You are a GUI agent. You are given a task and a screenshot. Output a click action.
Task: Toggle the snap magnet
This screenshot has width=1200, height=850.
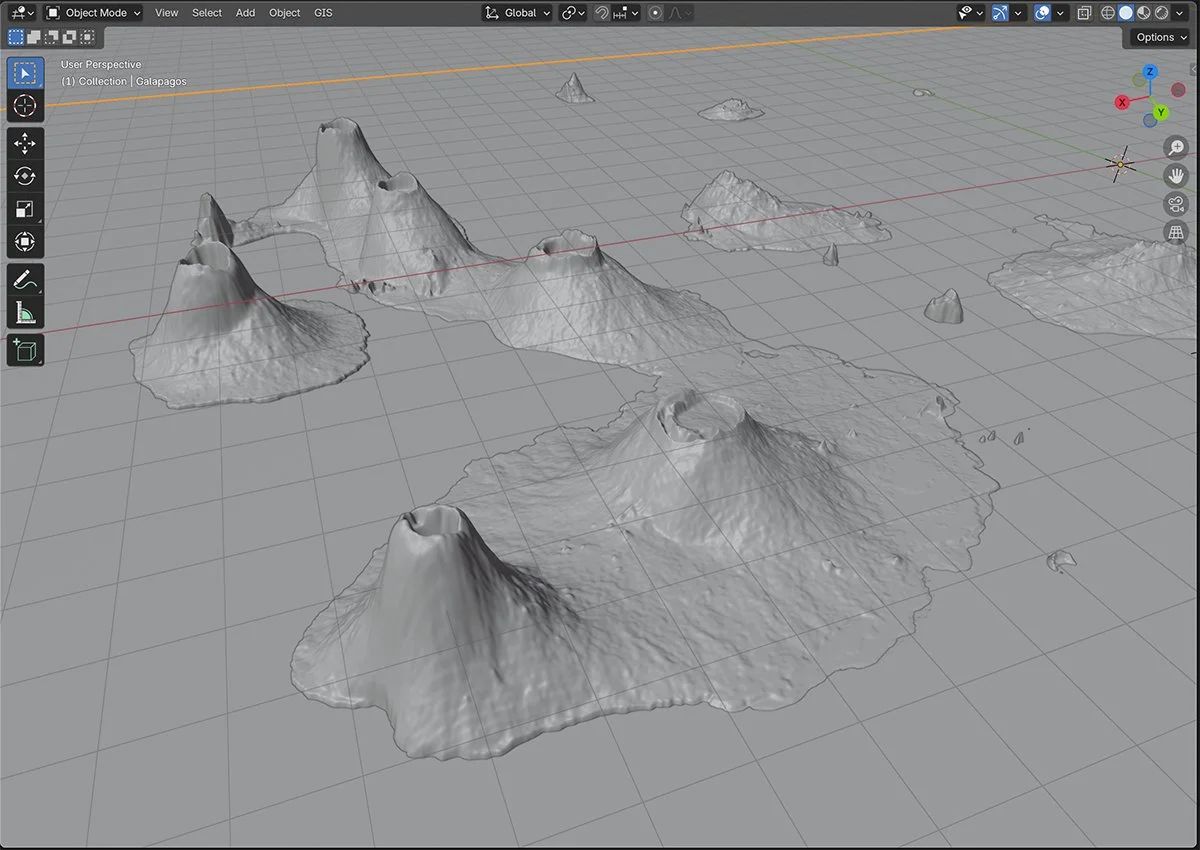tap(601, 13)
